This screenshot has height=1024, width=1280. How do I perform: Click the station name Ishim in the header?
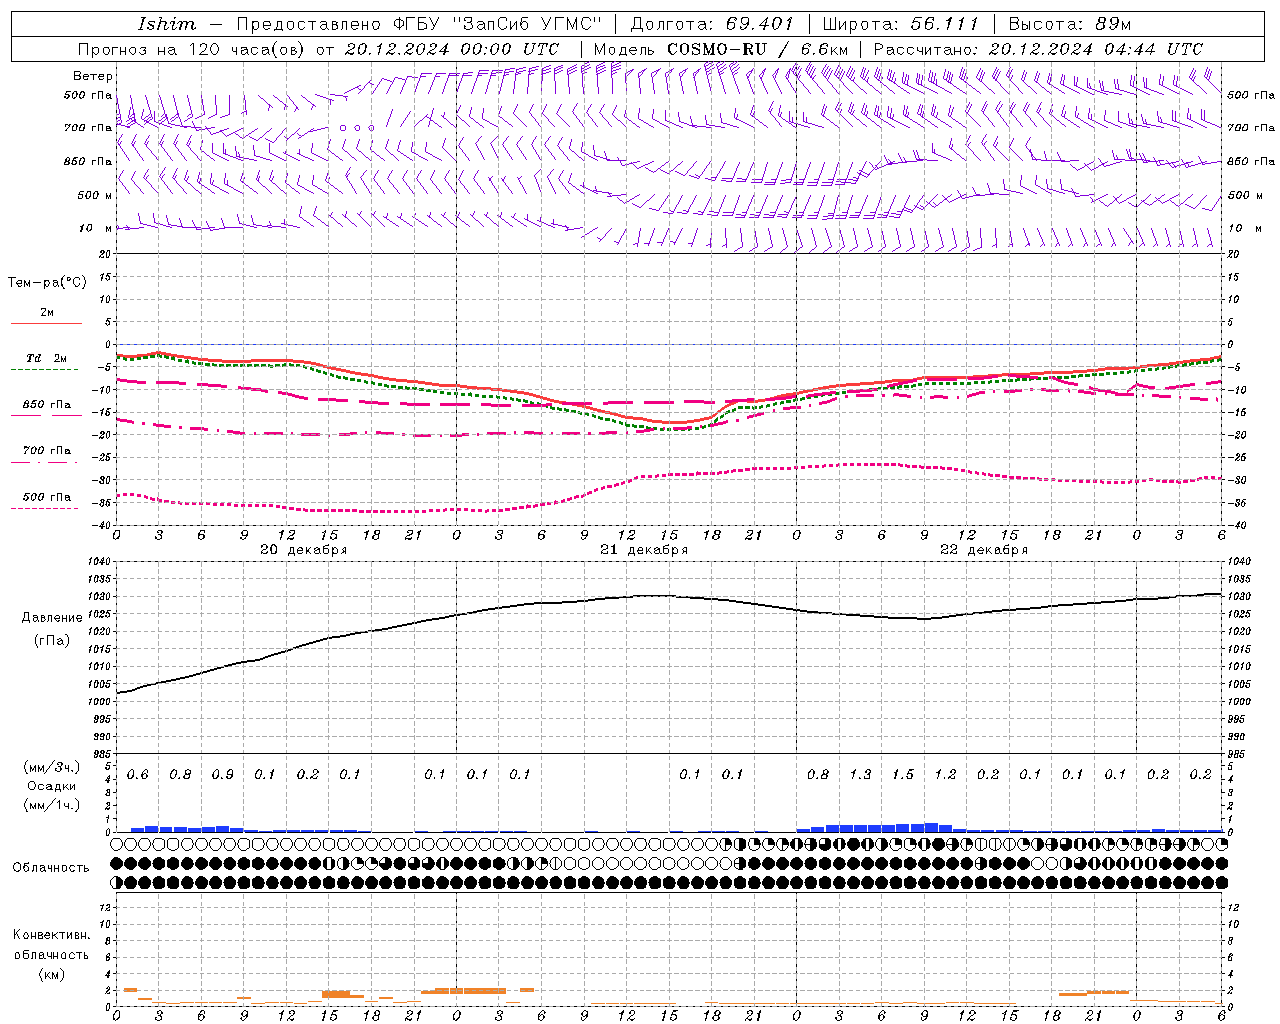[167, 24]
